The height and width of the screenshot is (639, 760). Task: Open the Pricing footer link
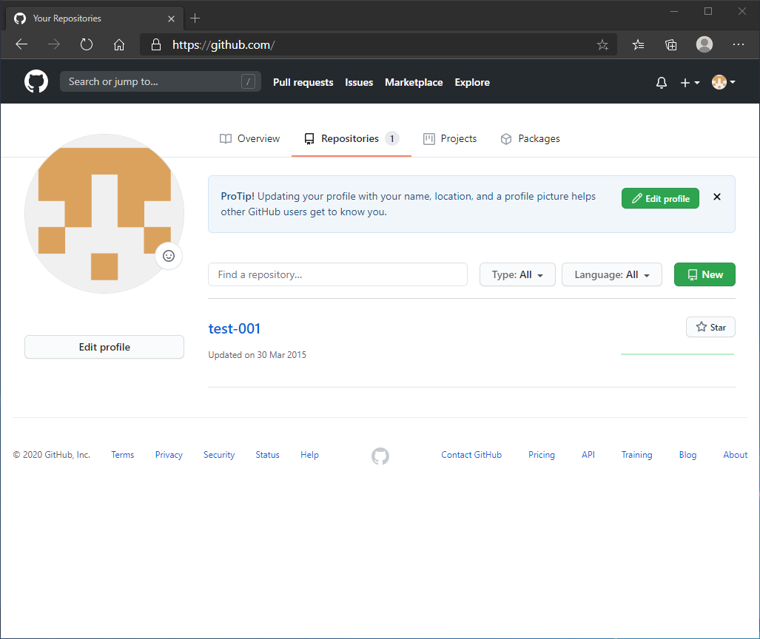[541, 455]
